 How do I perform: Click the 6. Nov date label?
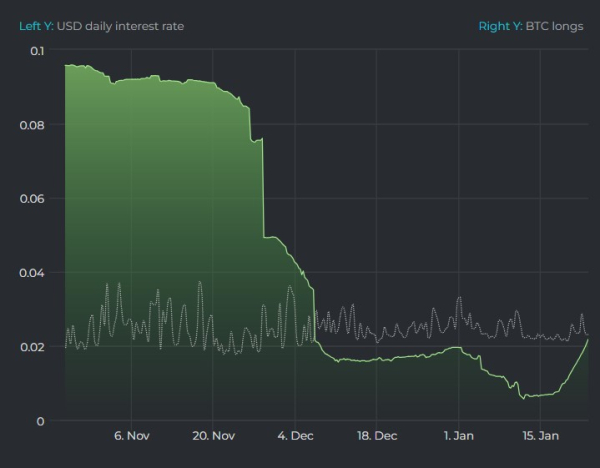click(131, 436)
